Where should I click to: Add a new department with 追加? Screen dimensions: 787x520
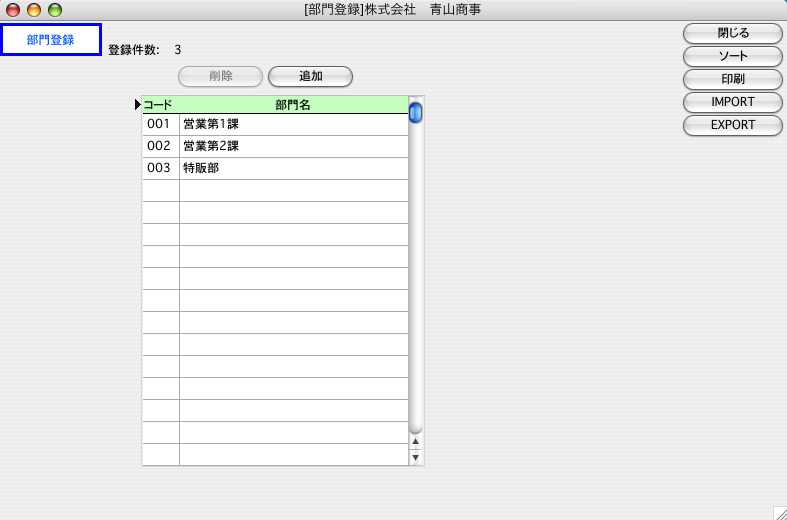[x=310, y=76]
